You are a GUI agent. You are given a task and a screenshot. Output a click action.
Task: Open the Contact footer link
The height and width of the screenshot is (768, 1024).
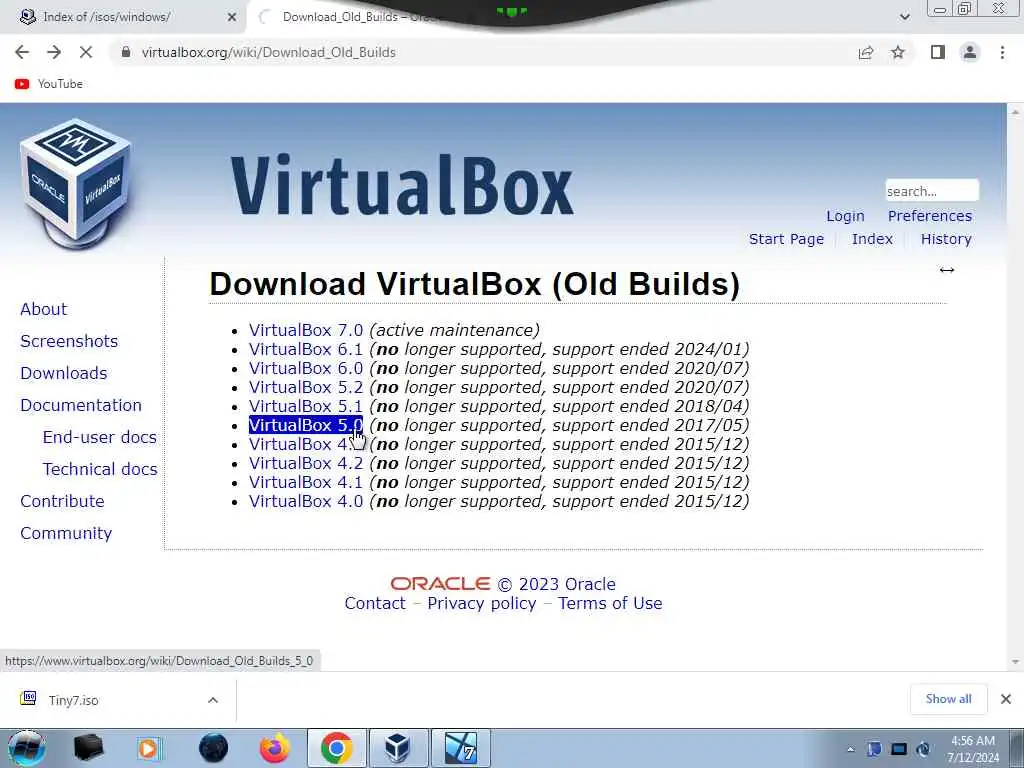pyautogui.click(x=375, y=603)
